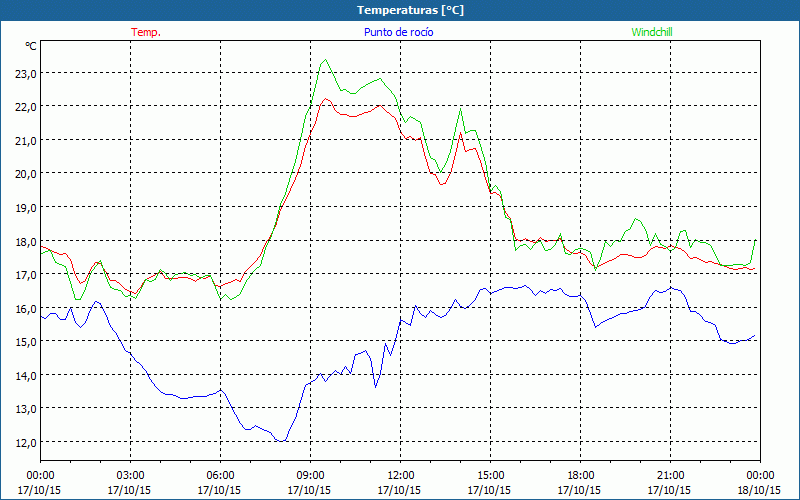Viewport: 800px width, 500px height.
Task: Click the 18,0 y-axis value
Action: [x=26, y=241]
